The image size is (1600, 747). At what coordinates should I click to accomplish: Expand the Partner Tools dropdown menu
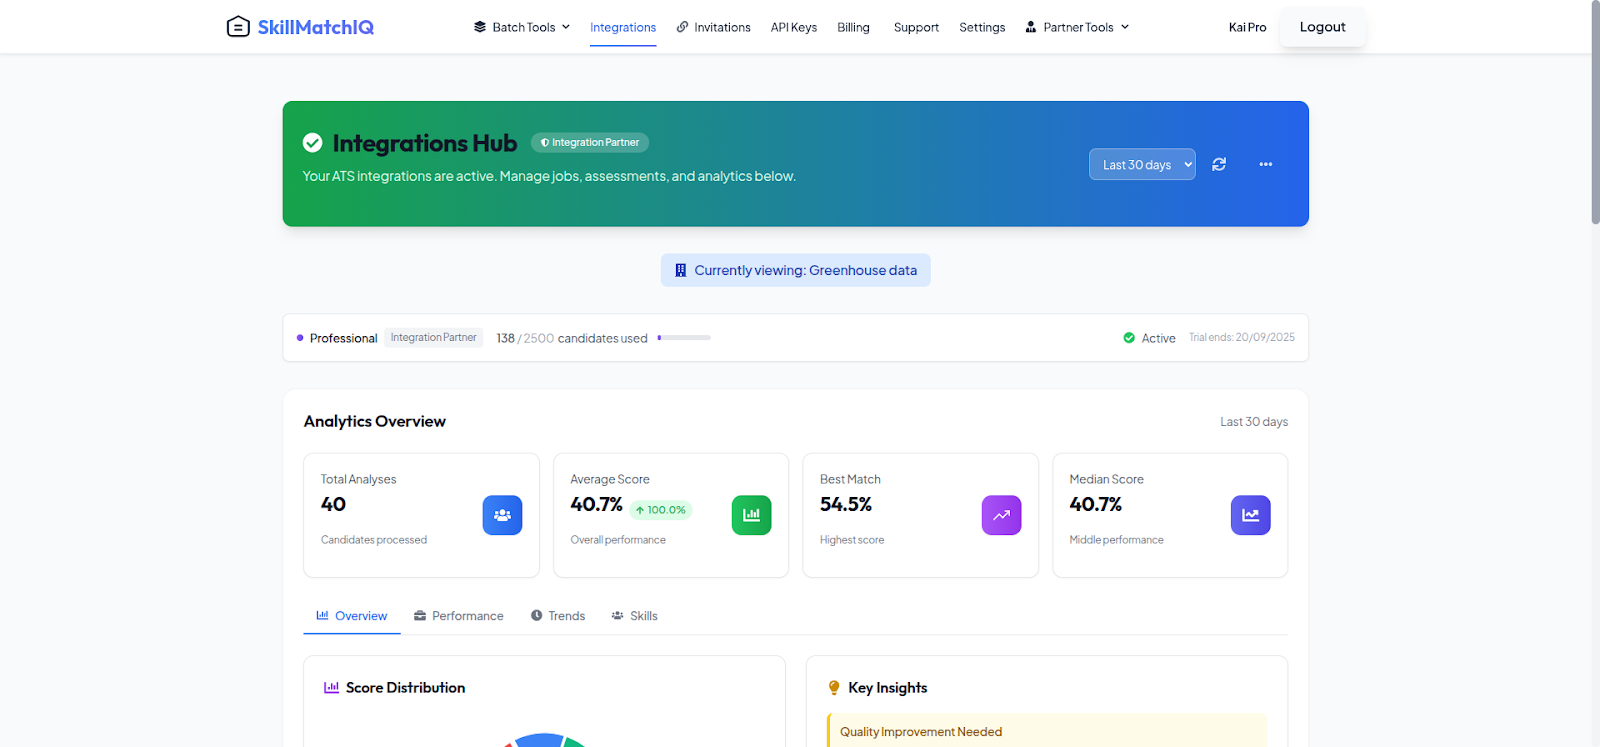(1077, 27)
